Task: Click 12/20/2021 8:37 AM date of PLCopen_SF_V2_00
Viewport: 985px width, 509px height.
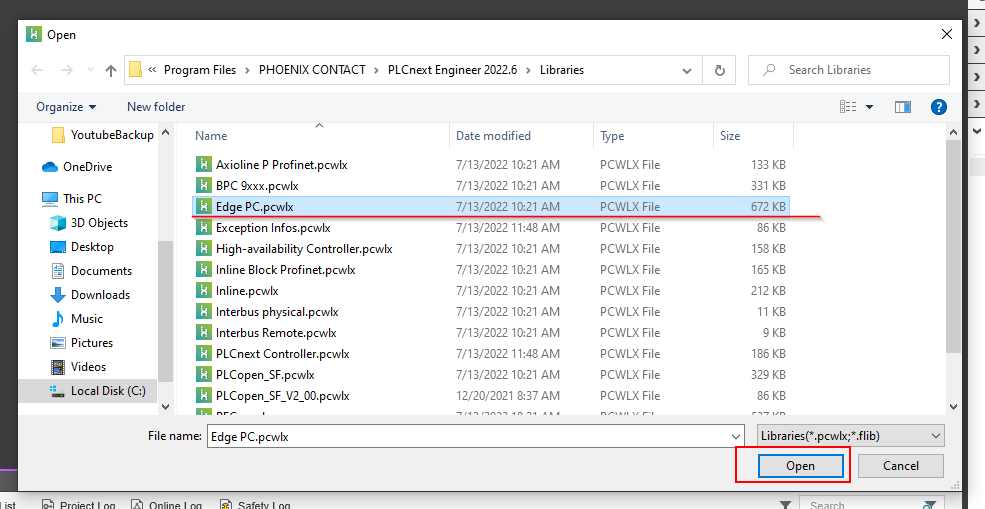Action: [x=508, y=396]
